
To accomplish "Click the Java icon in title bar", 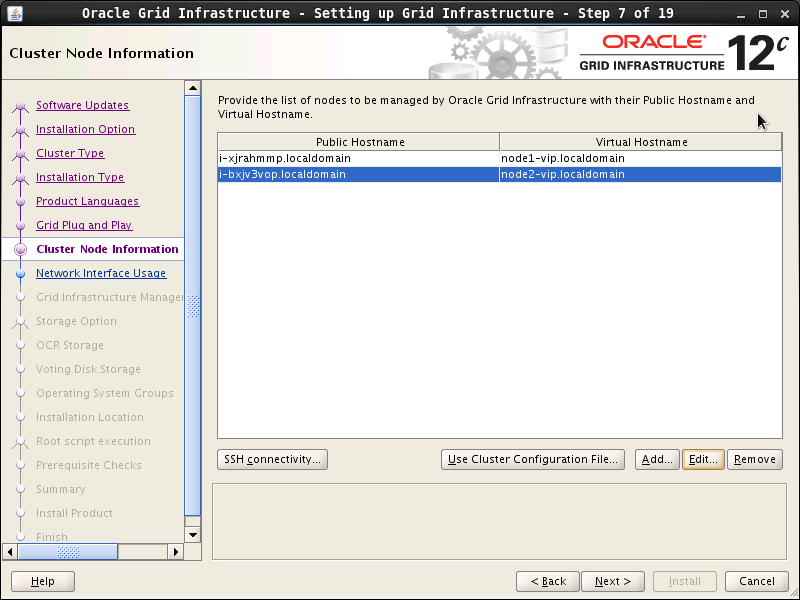I will click(x=14, y=13).
